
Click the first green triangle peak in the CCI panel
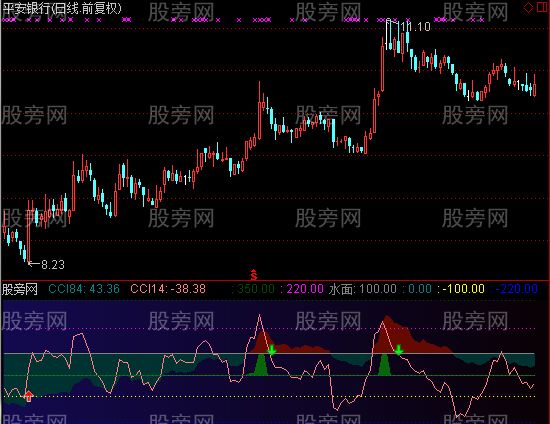click(x=261, y=365)
